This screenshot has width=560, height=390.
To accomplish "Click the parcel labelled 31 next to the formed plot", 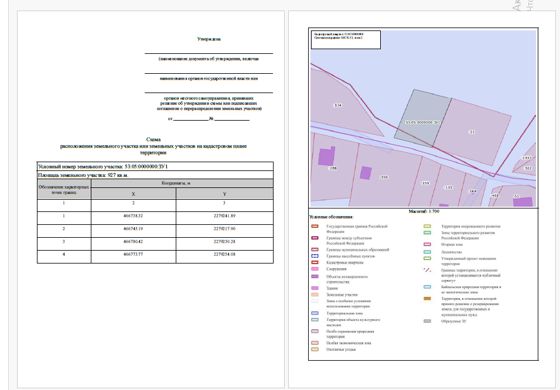I will [472, 132].
